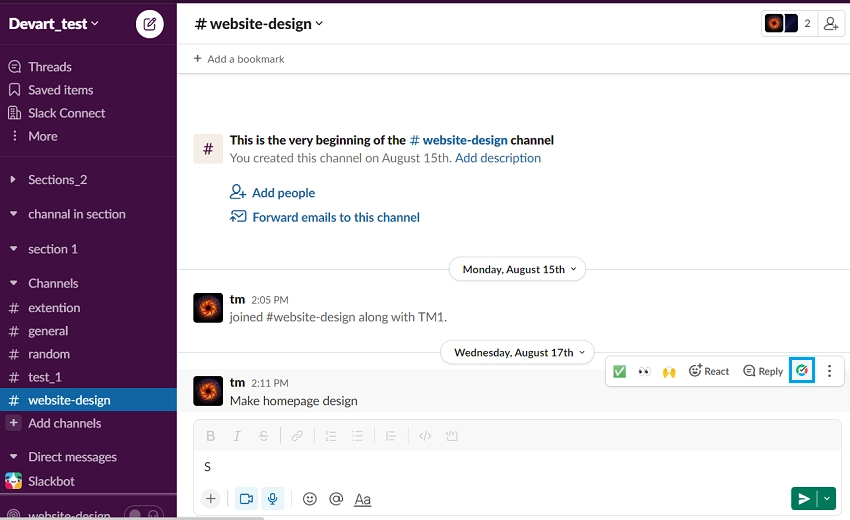Viewport: 850px width, 520px height.
Task: Click the Add description link
Action: tap(498, 158)
